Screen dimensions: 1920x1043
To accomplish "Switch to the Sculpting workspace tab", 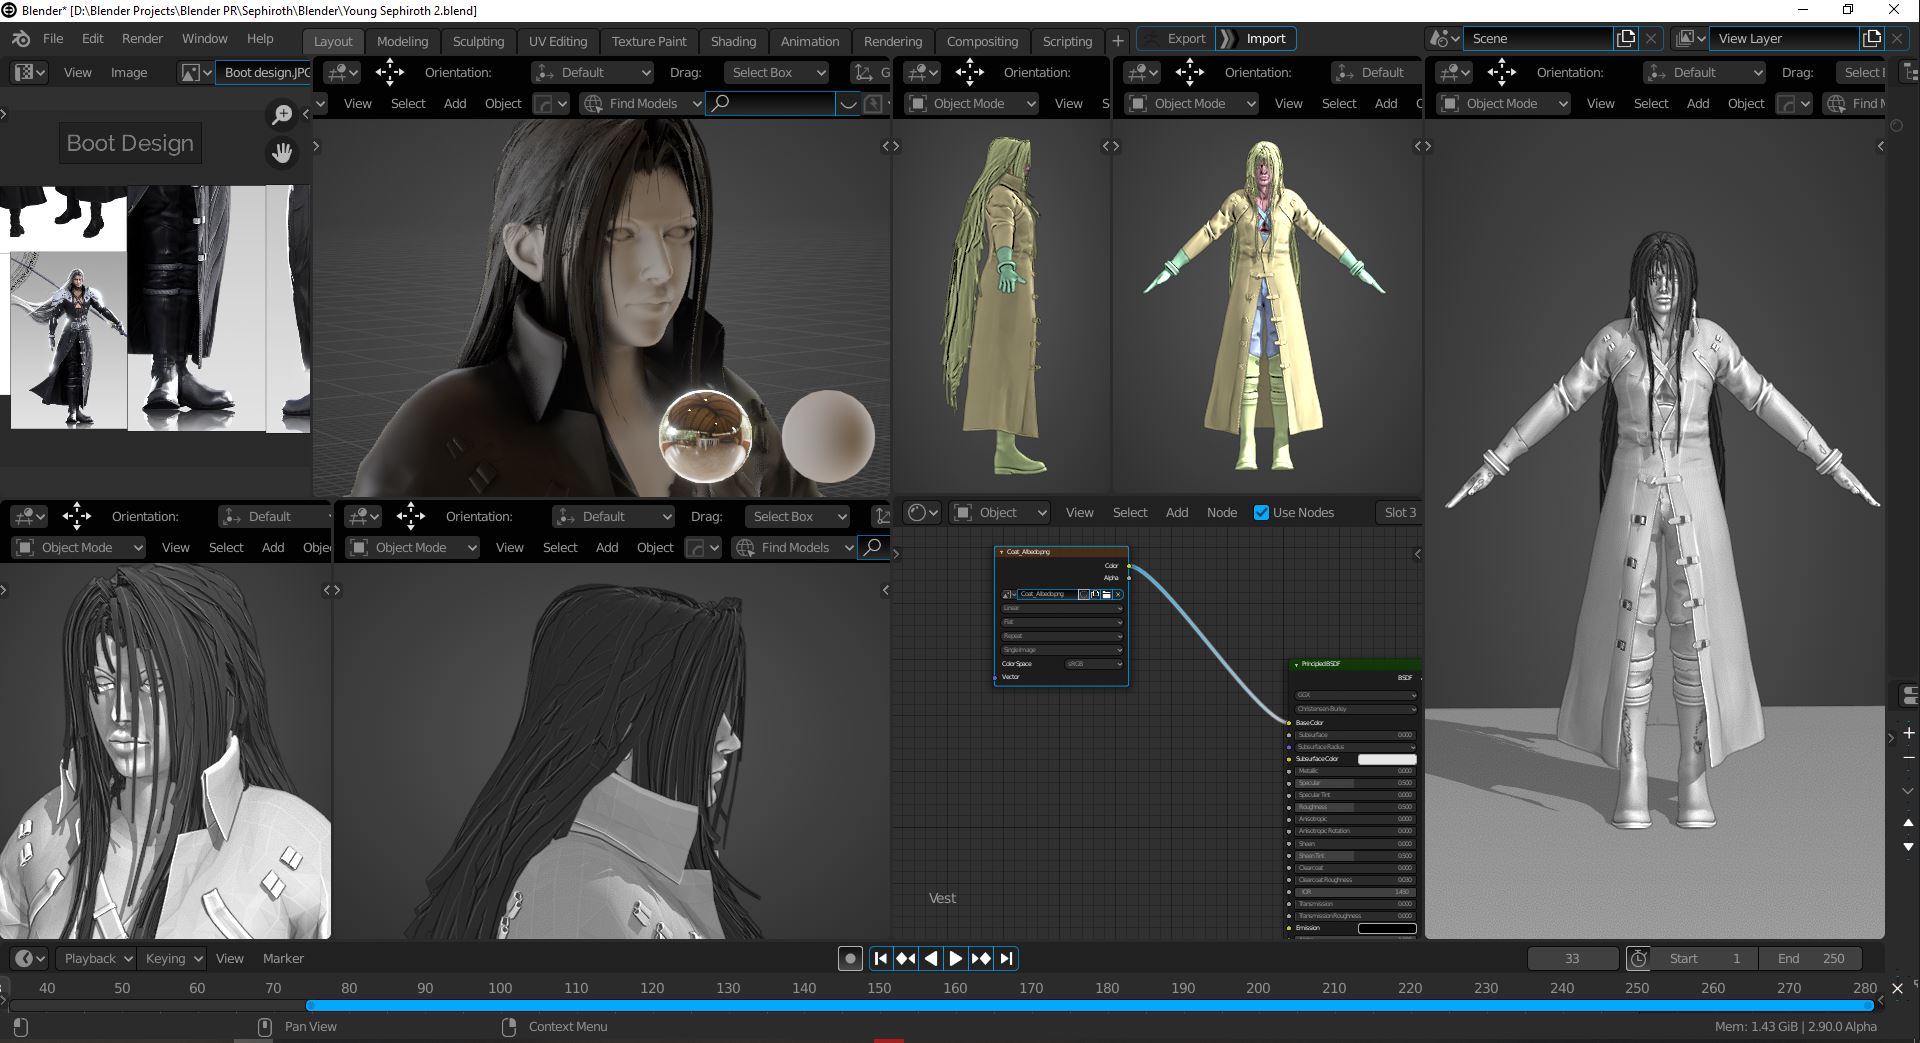I will pyautogui.click(x=478, y=41).
